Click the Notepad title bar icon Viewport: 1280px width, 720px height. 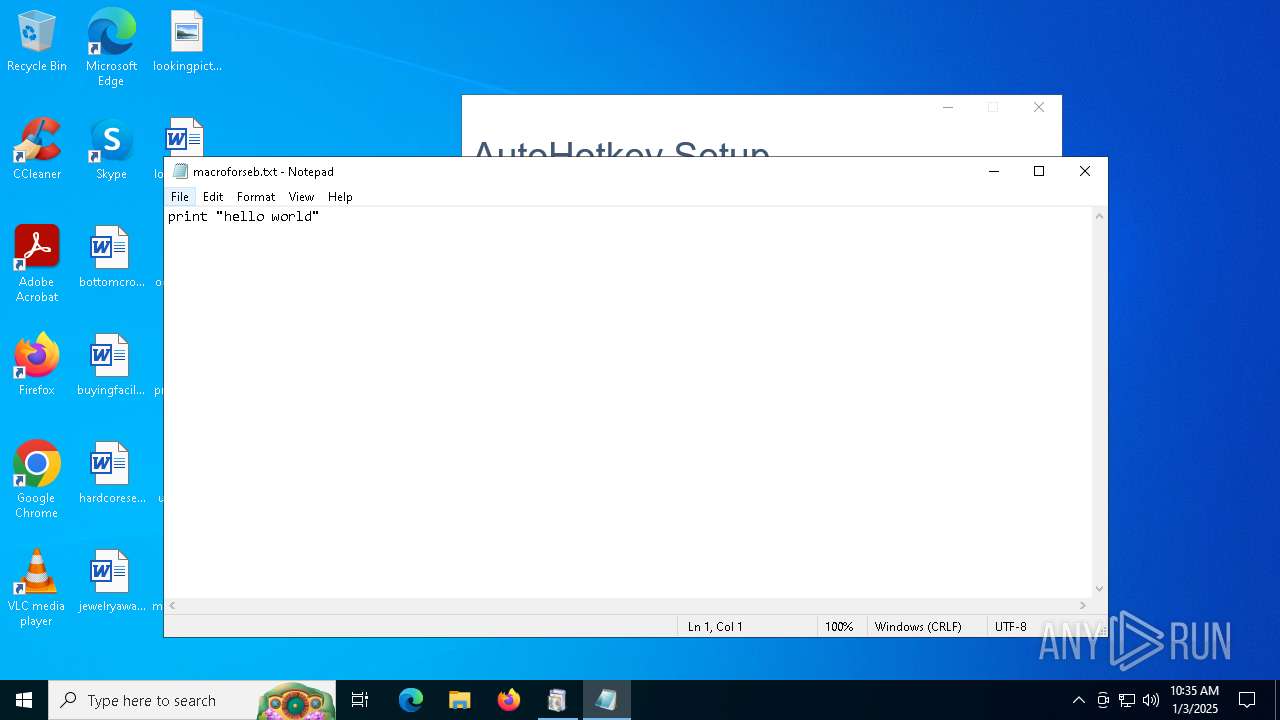[180, 171]
